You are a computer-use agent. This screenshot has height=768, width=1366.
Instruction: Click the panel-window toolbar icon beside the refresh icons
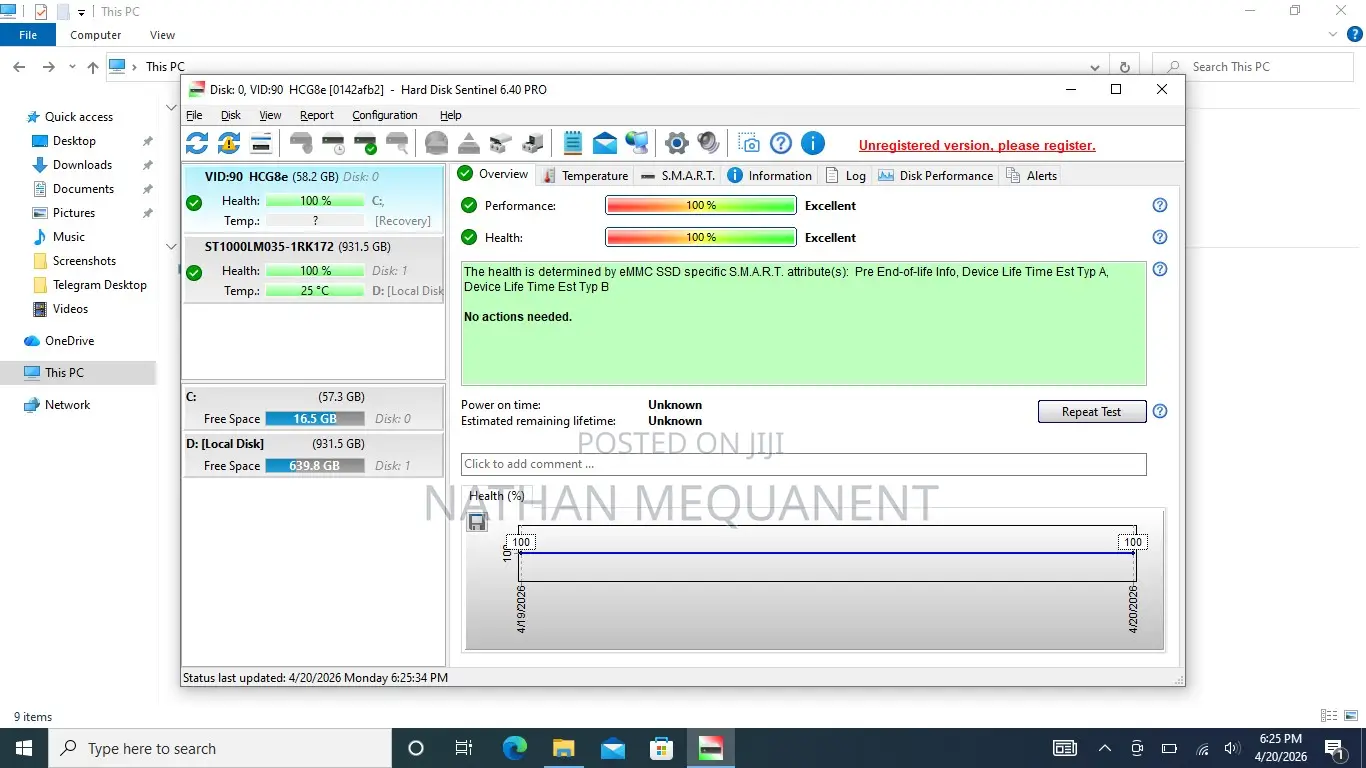click(x=261, y=143)
